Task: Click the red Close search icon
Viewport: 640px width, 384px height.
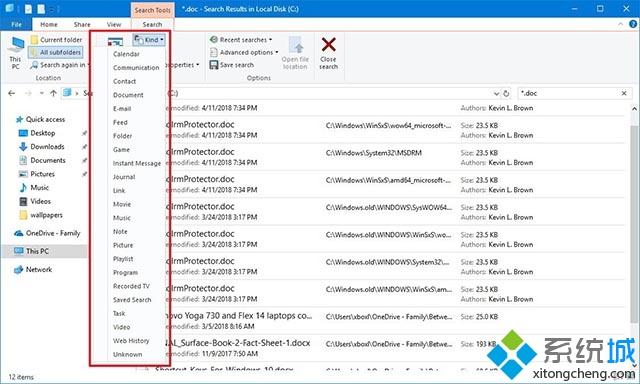Action: [329, 45]
